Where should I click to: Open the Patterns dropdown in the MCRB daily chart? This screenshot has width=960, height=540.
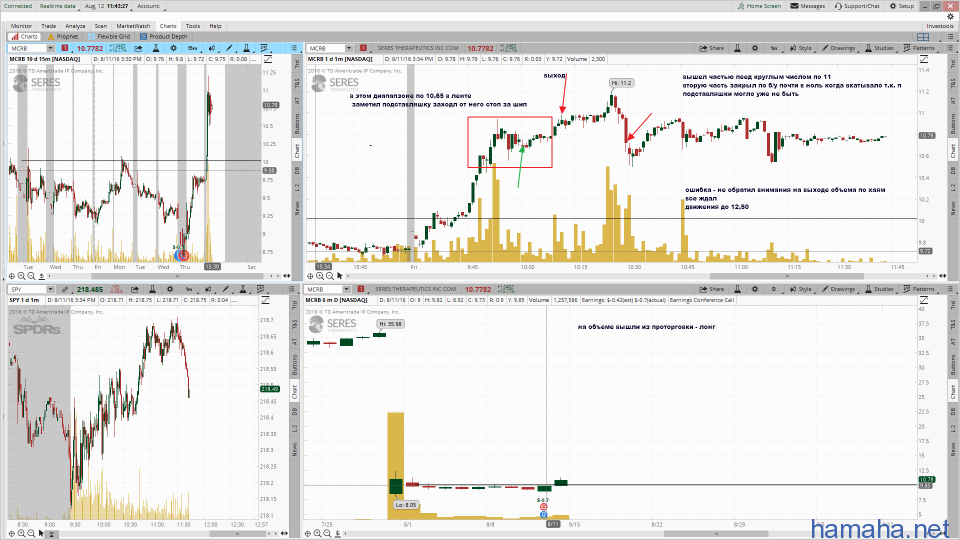pos(919,289)
